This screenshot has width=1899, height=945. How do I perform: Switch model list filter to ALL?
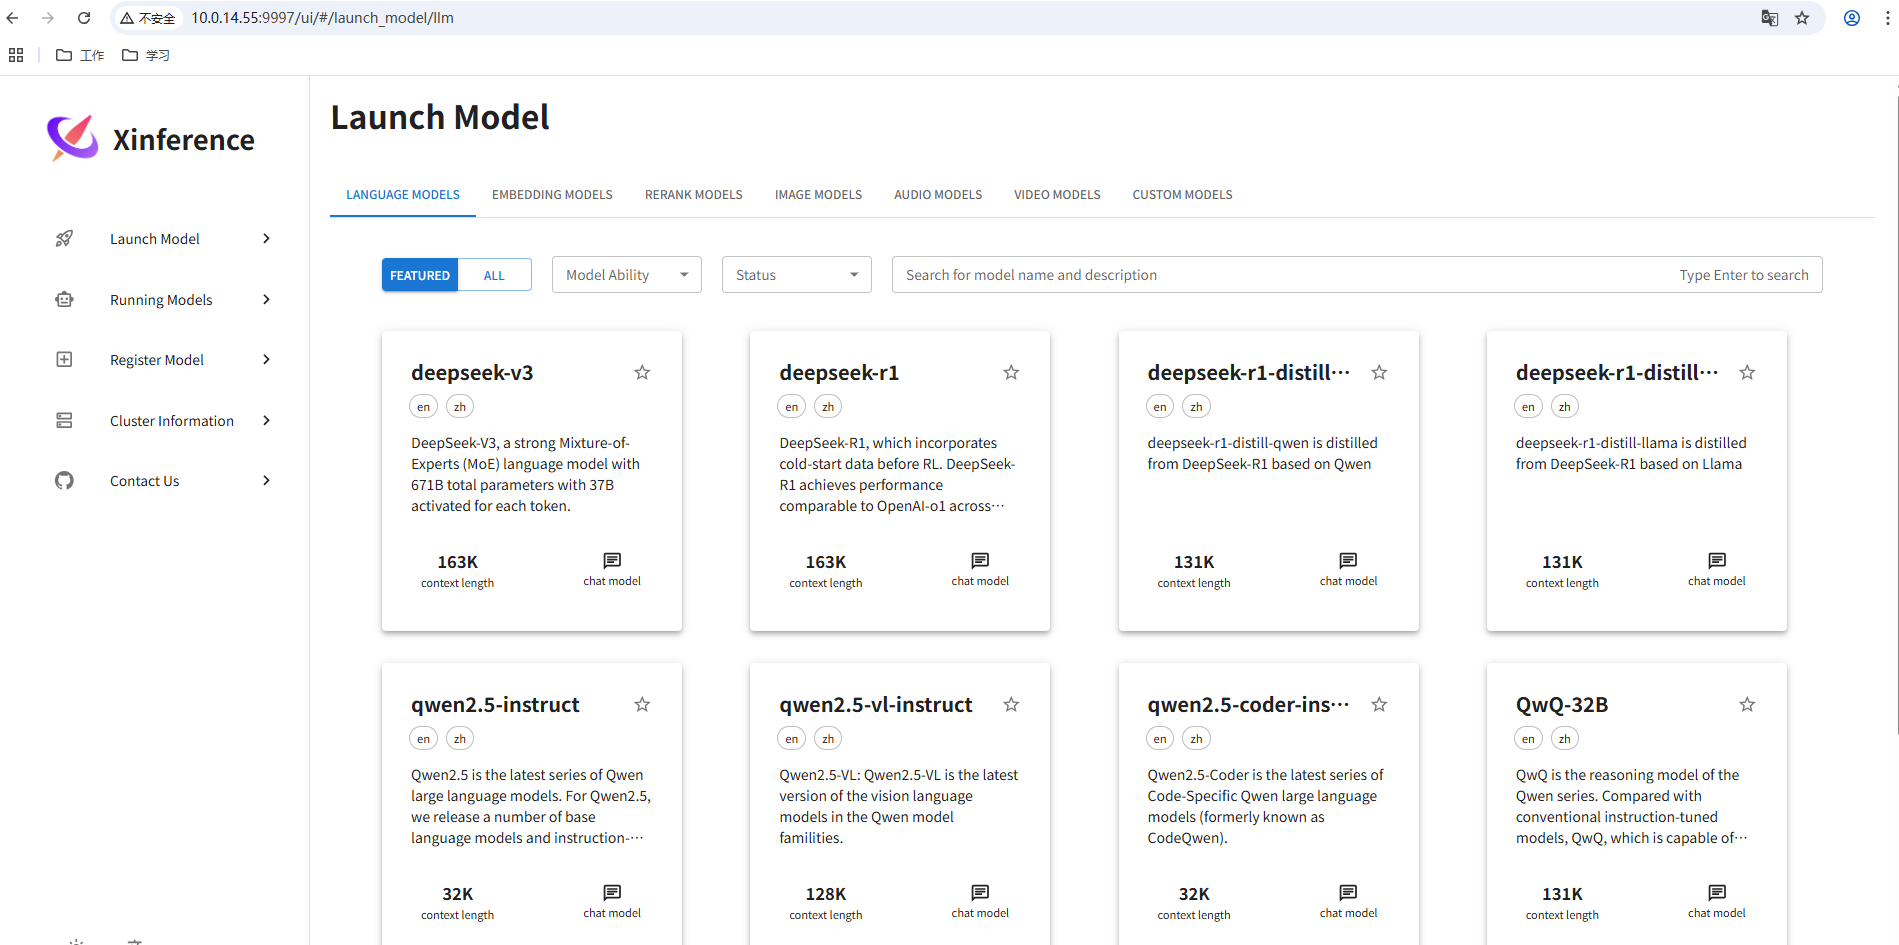point(494,275)
